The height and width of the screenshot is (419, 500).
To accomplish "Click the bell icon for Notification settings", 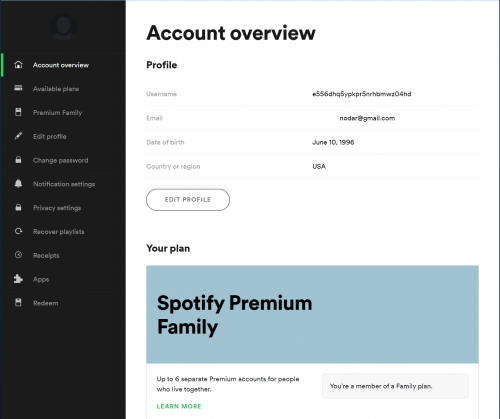I will [x=18, y=183].
